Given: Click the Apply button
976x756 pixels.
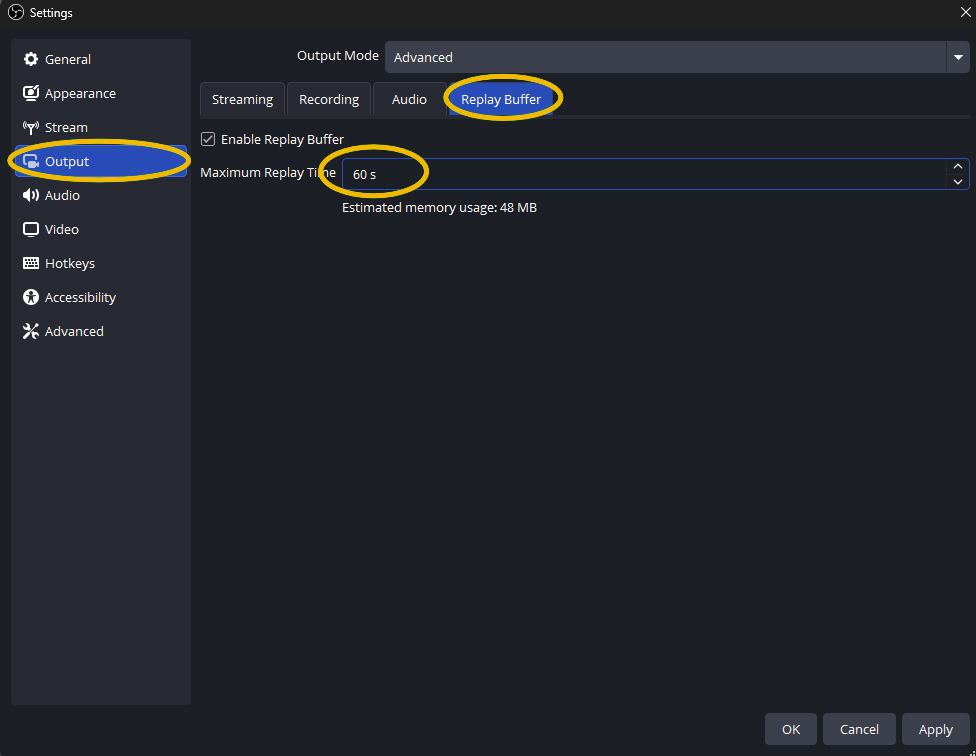Looking at the screenshot, I should pos(936,729).
